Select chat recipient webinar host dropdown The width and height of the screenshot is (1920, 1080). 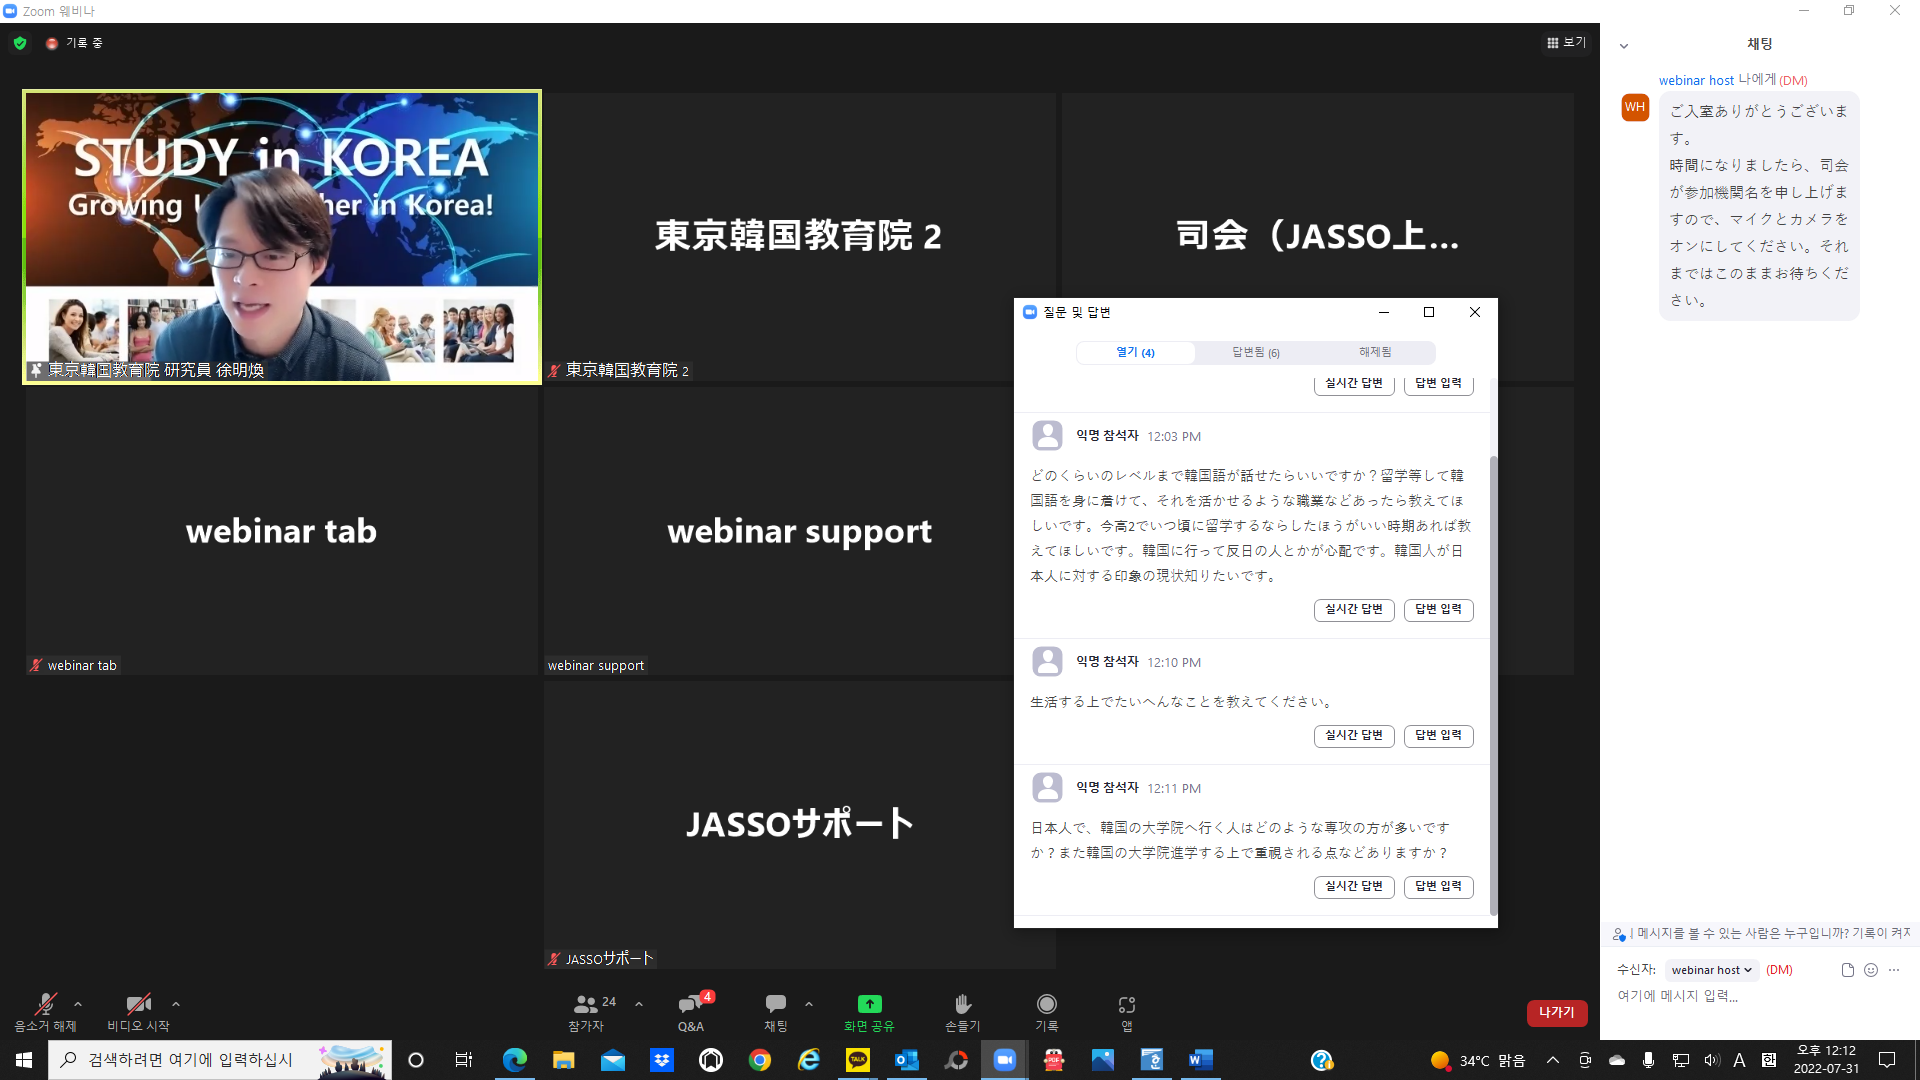click(x=1711, y=970)
